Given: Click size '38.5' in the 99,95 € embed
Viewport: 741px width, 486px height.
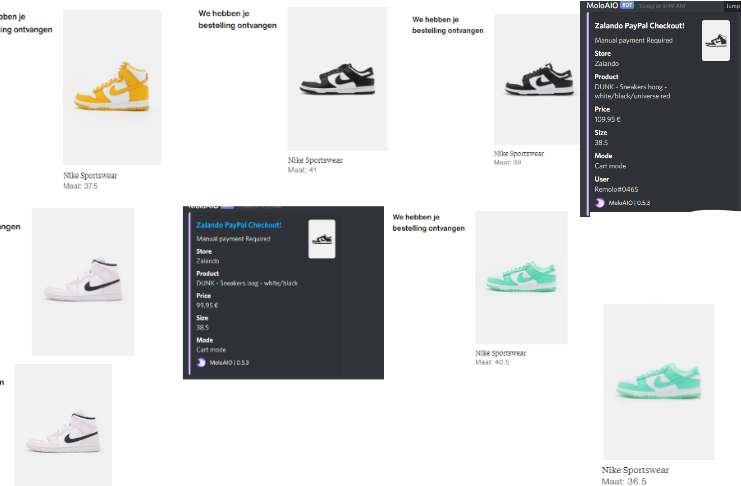Looking at the screenshot, I should coord(202,328).
